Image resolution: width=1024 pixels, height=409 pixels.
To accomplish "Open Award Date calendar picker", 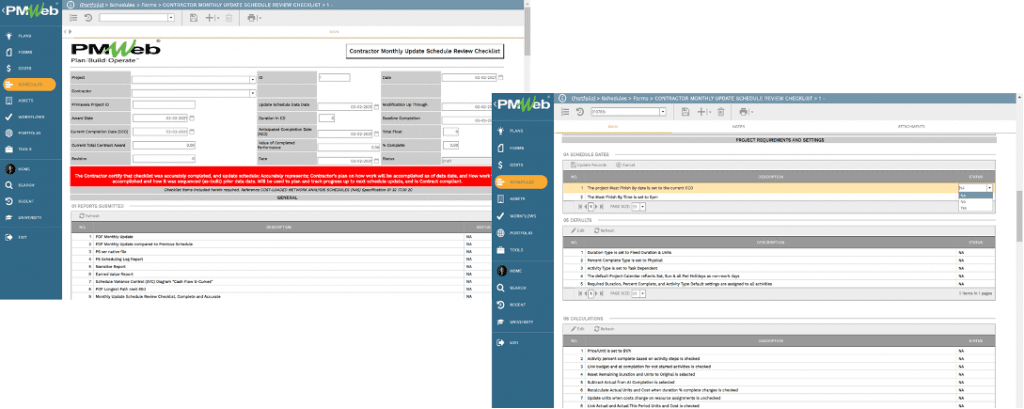I will 192,118.
